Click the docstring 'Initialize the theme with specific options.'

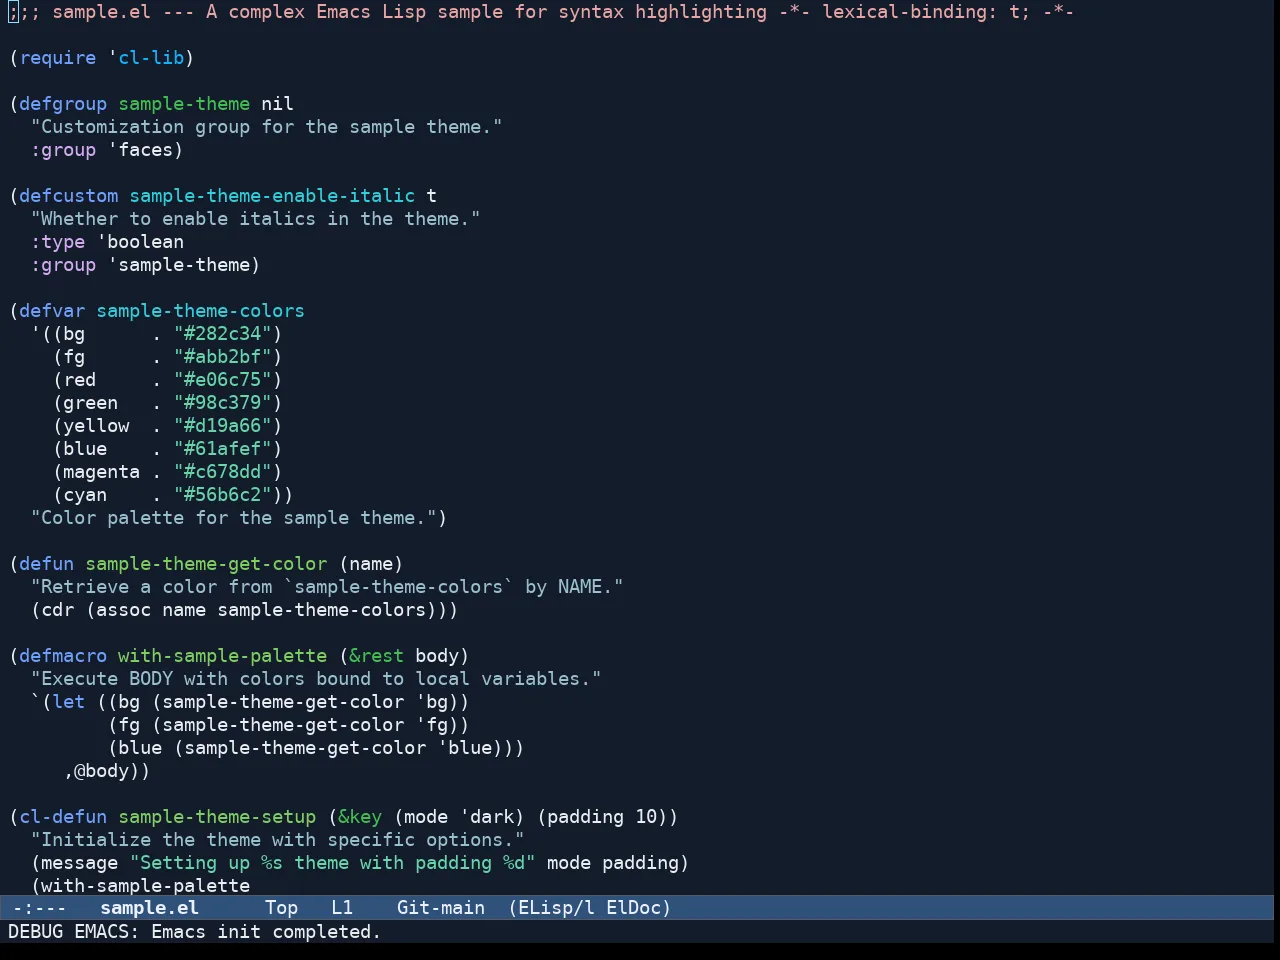point(278,840)
